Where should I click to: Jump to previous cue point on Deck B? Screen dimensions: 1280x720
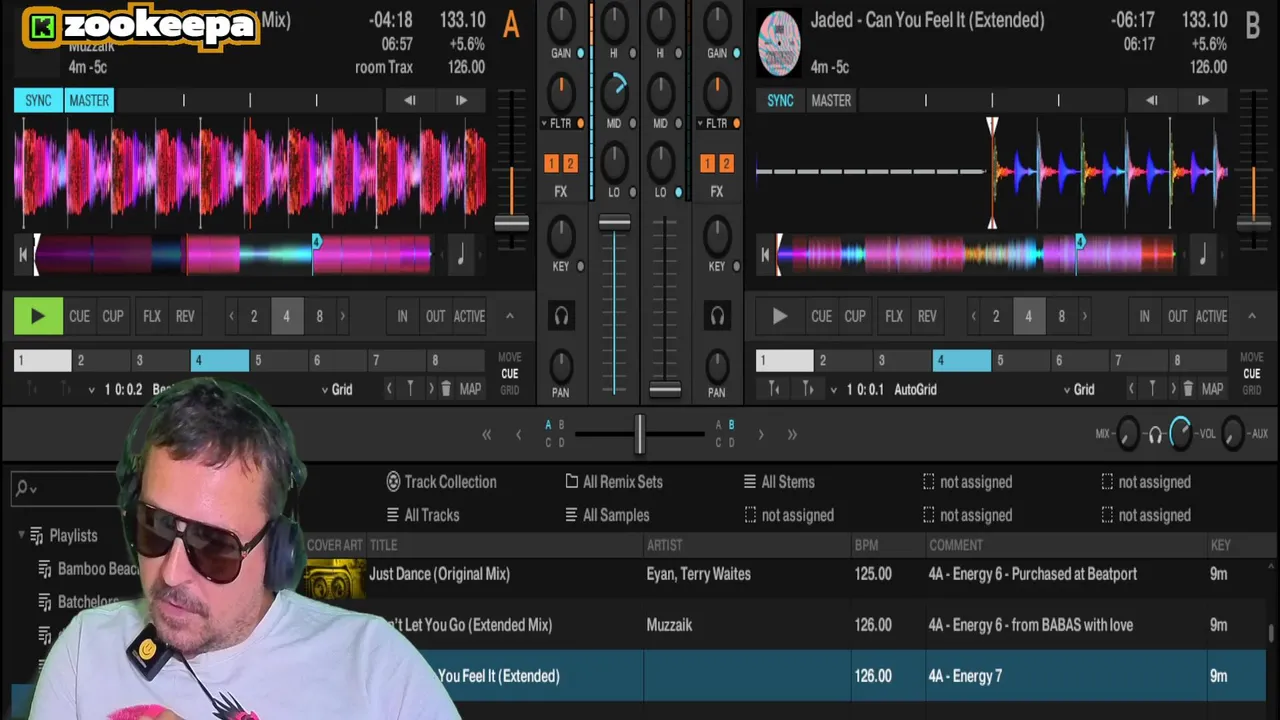[774, 389]
